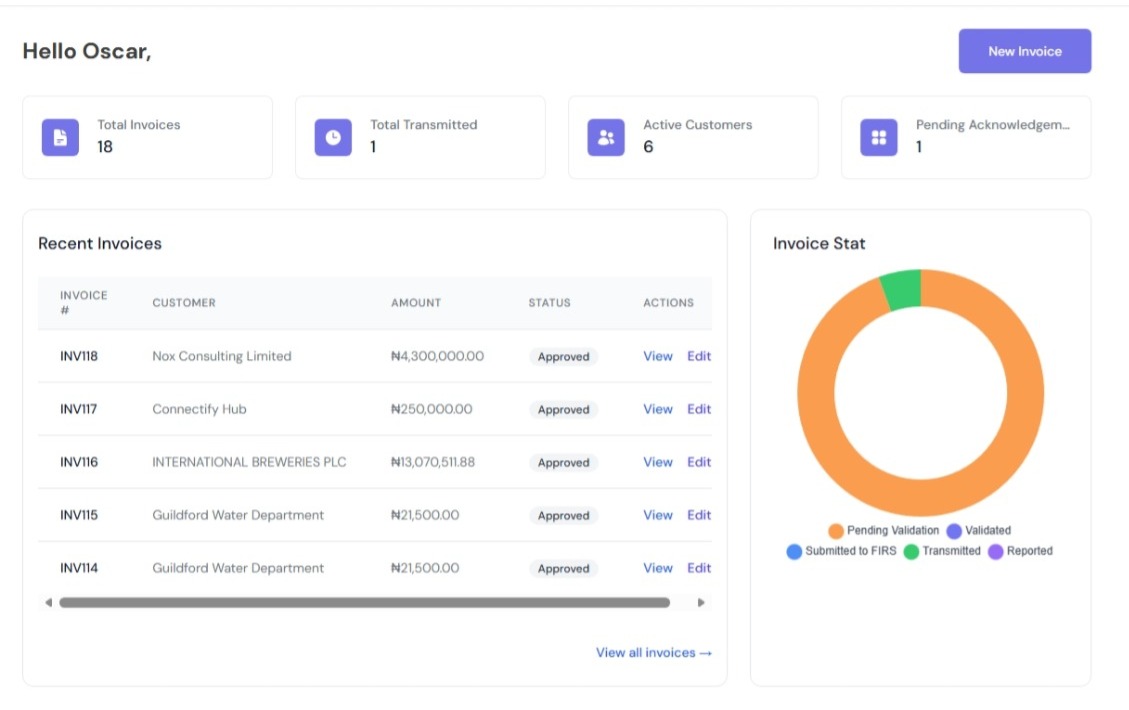The image size is (1129, 710).
Task: Edit invoice INV115
Action: click(698, 515)
